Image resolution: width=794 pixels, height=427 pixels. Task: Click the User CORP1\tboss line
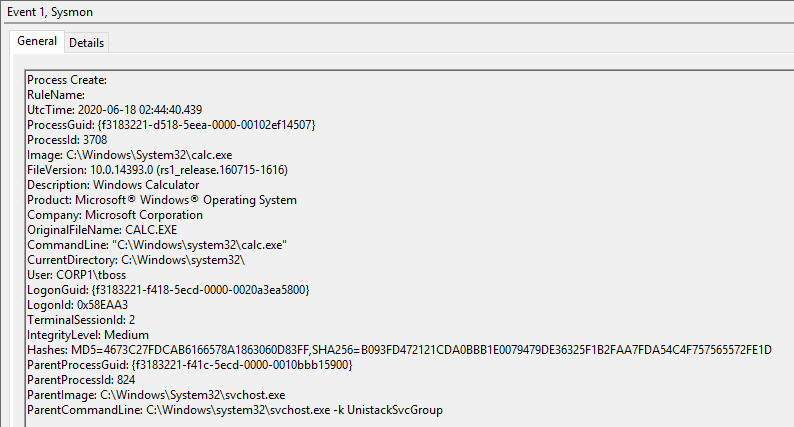click(x=76, y=275)
